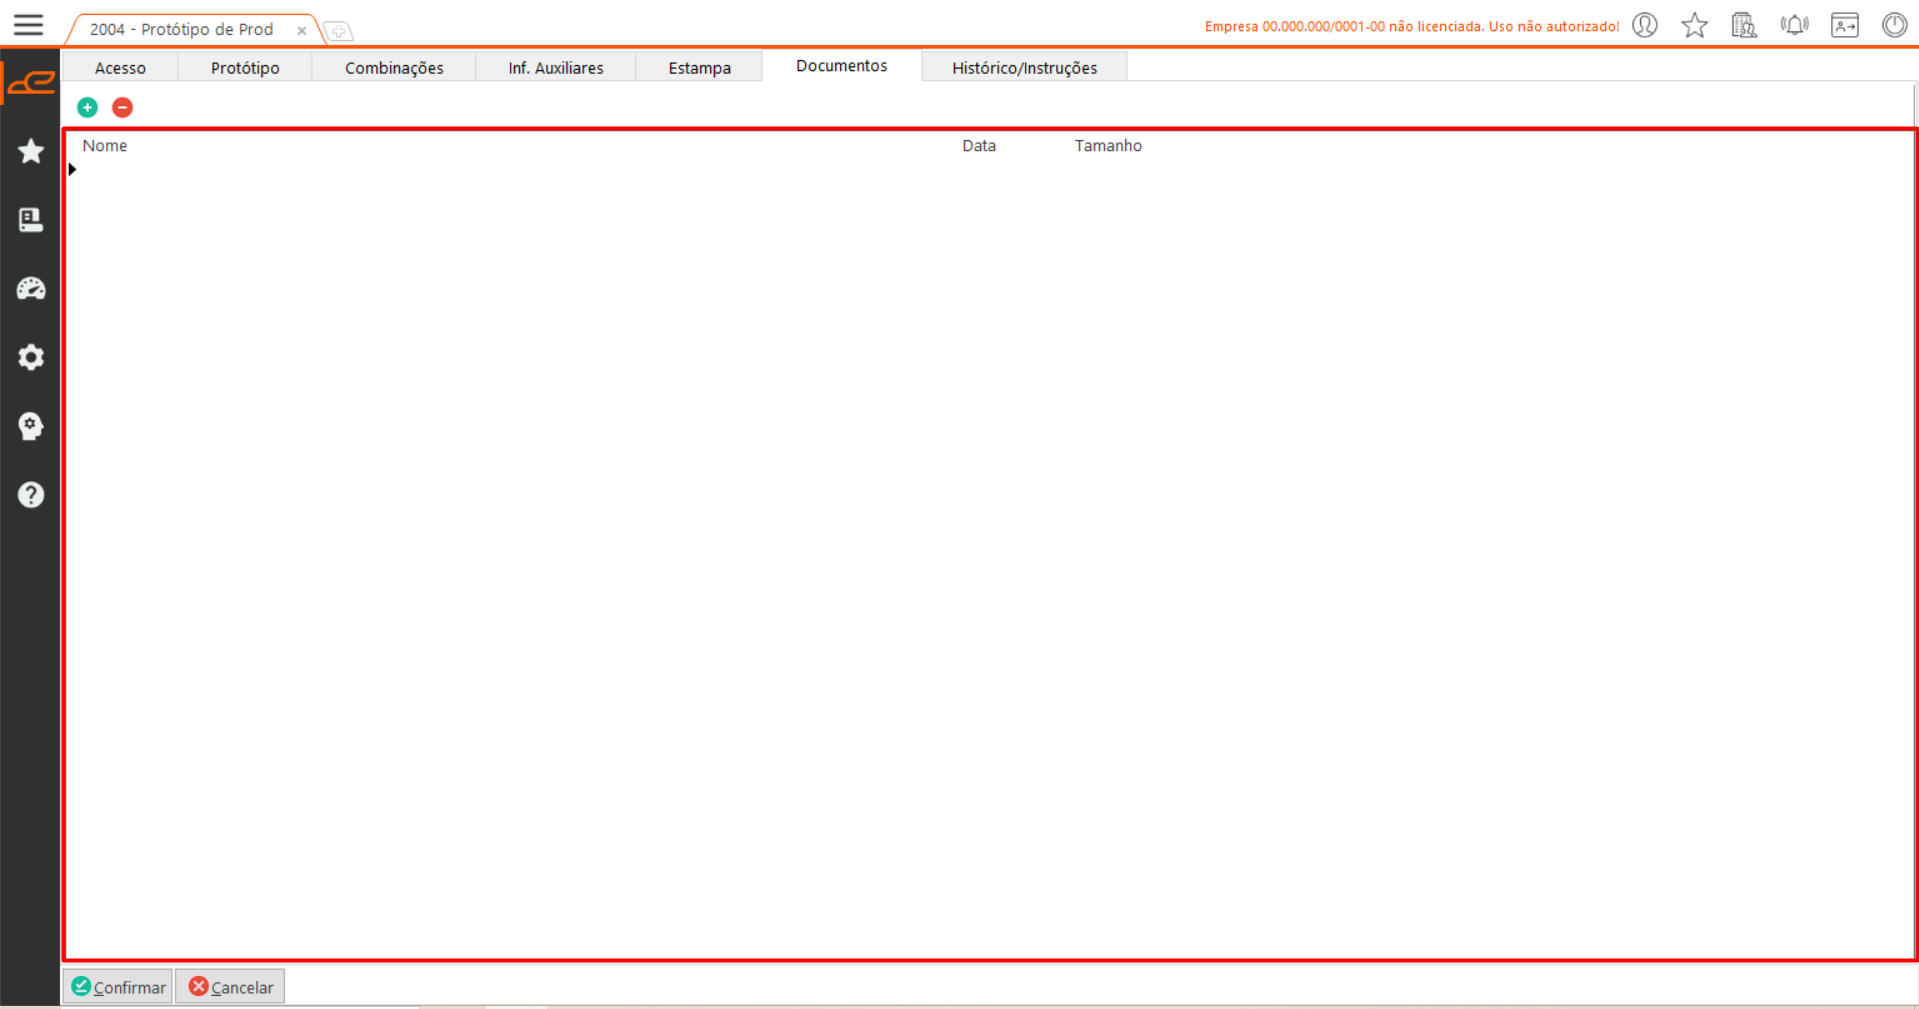Open settings gear in left sidebar
1919x1009 pixels.
coord(31,357)
